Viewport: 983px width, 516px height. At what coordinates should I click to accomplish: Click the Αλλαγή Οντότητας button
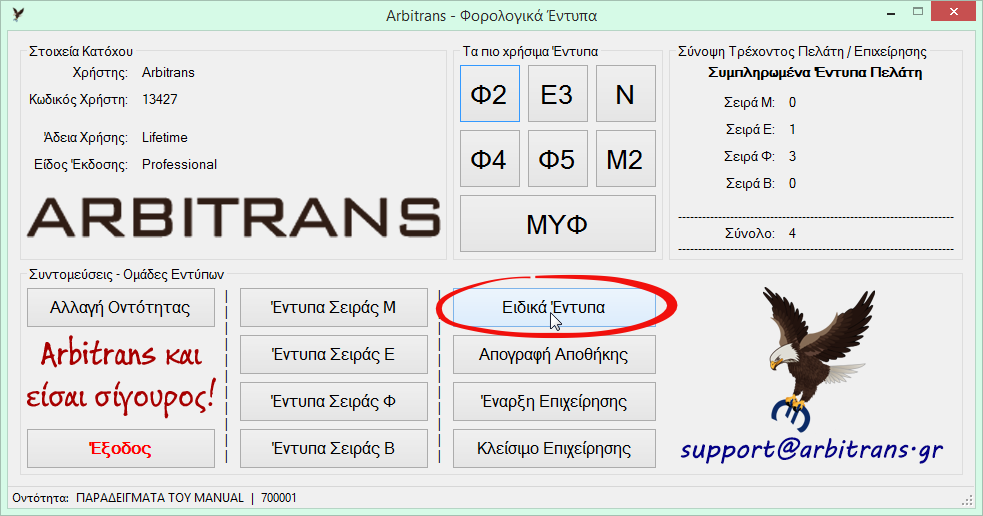(x=120, y=307)
